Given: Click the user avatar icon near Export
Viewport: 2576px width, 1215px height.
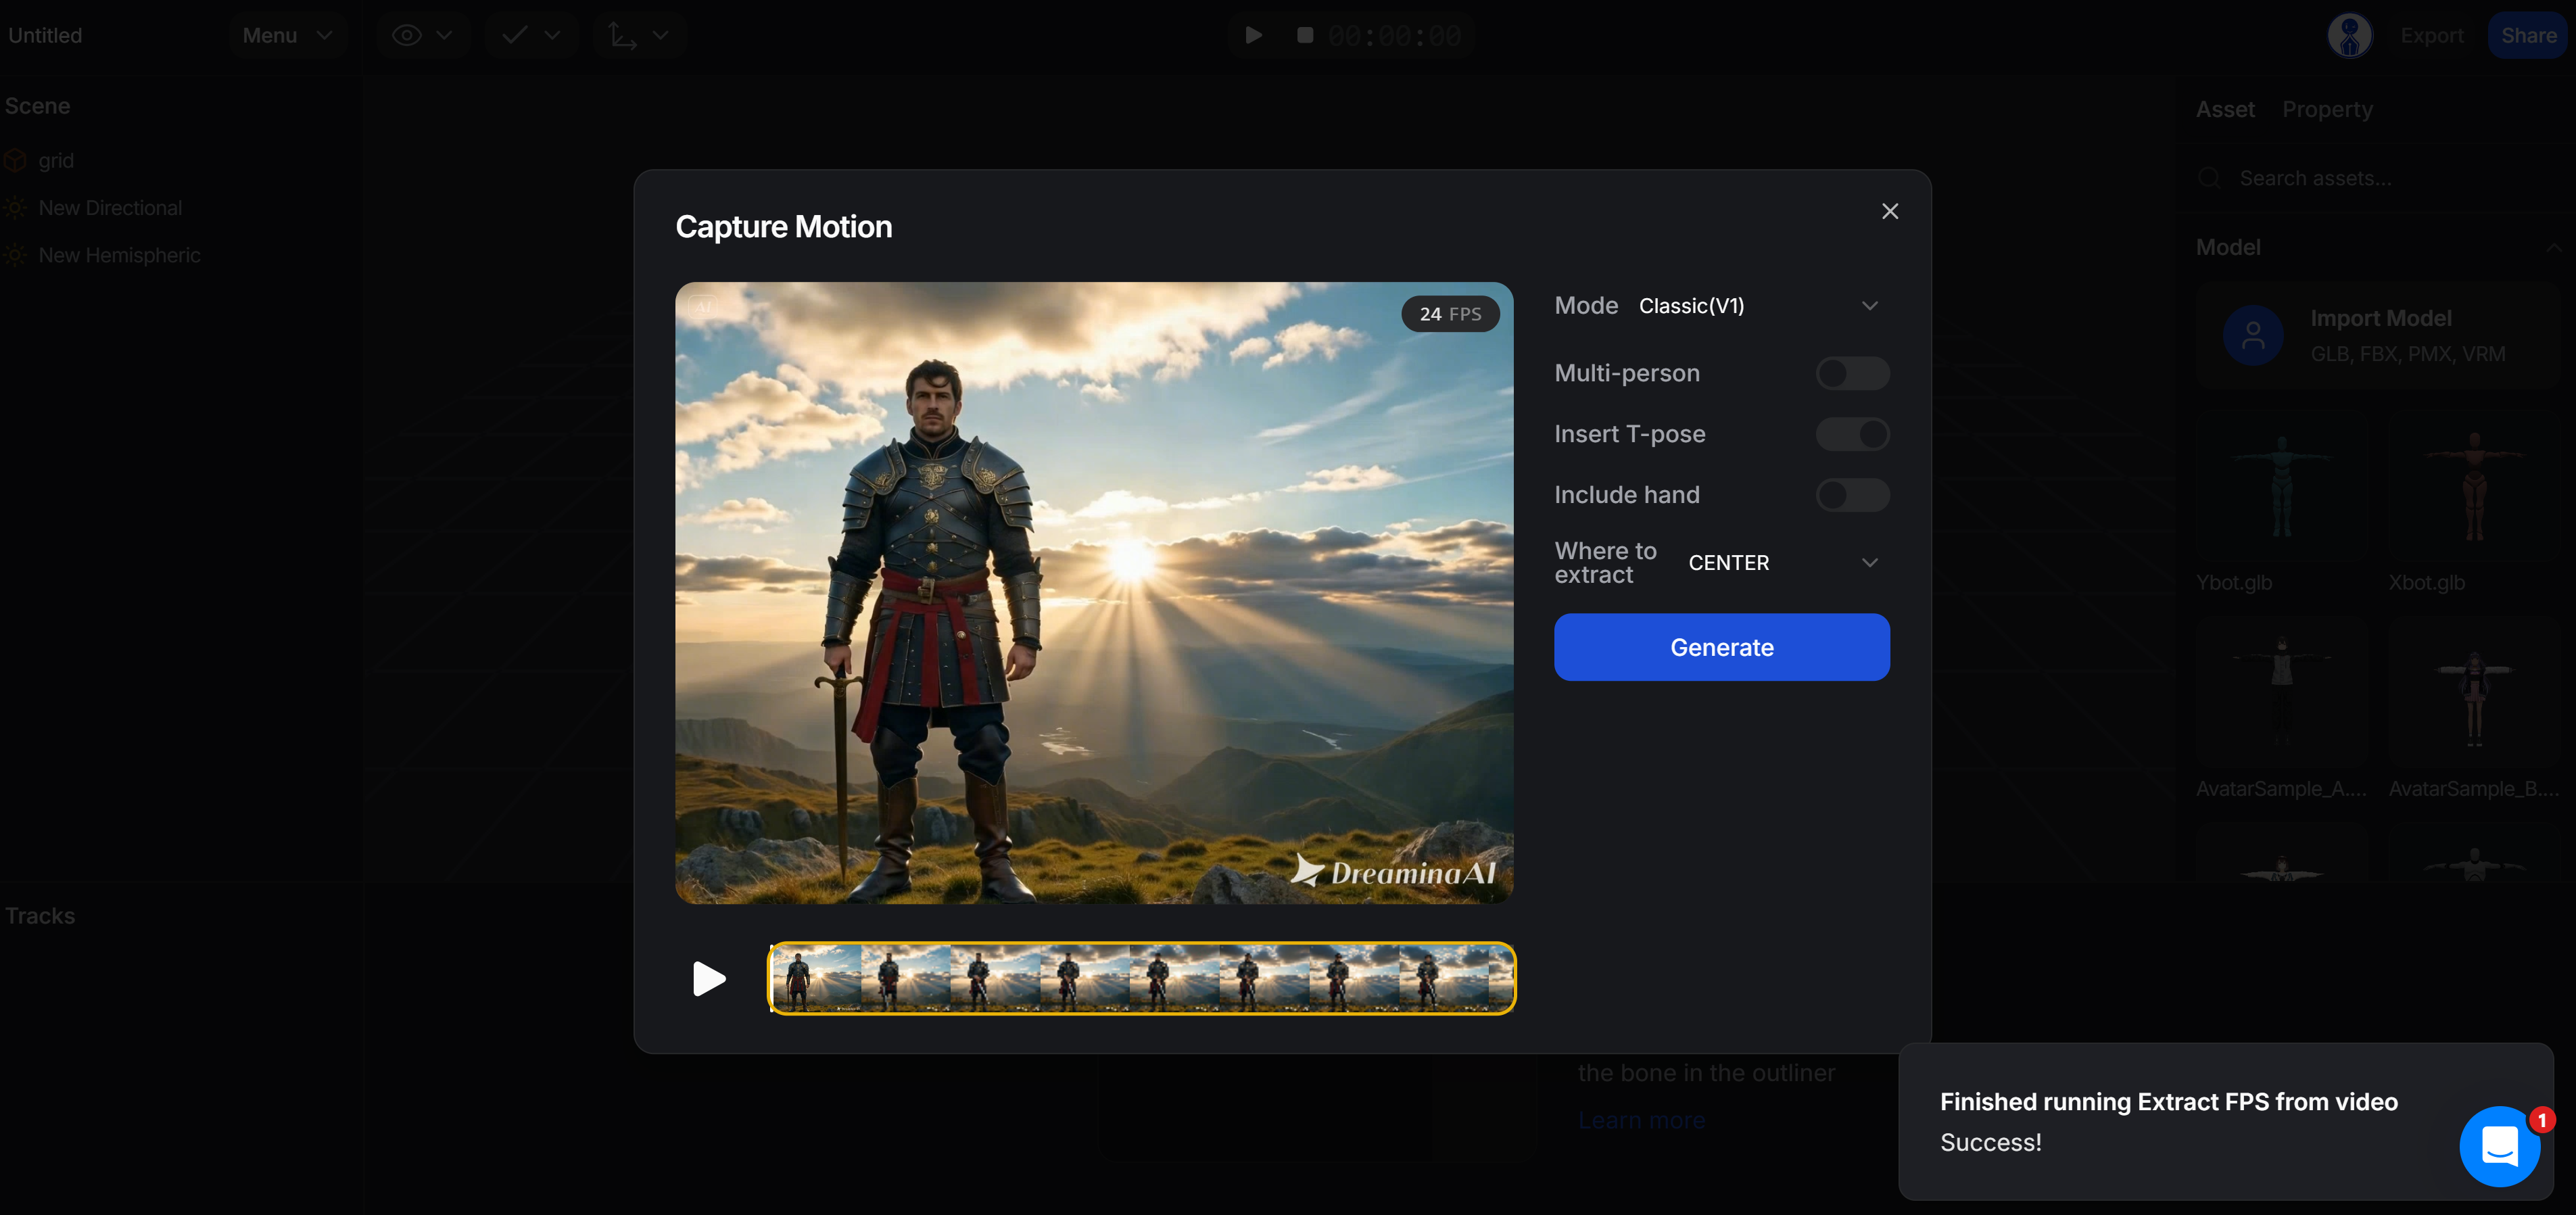Looking at the screenshot, I should (x=2350, y=35).
